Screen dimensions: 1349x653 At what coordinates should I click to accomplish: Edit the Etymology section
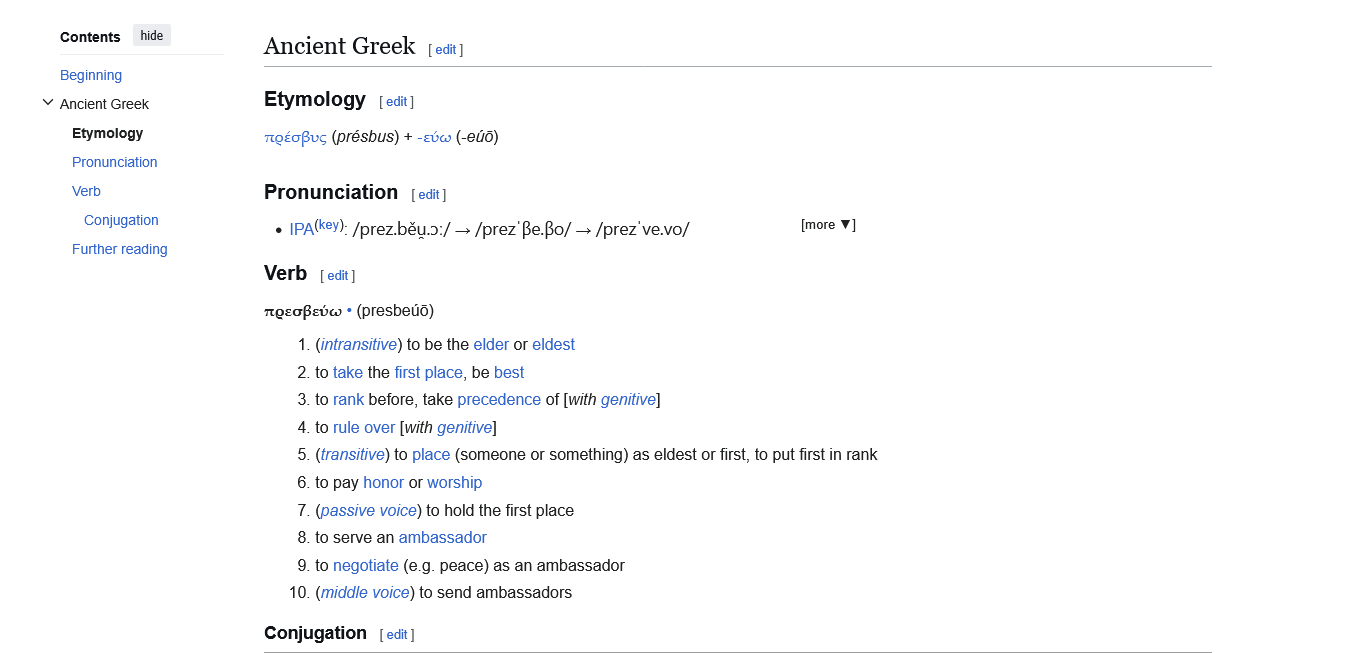pos(396,102)
